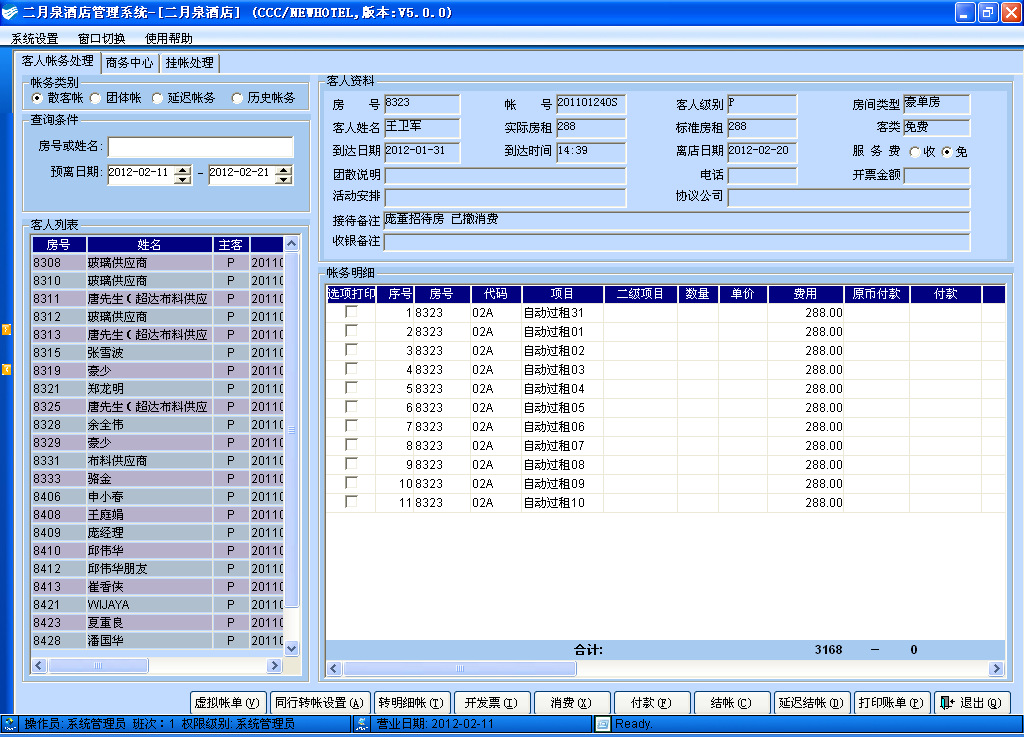Click 开票金额 input field
Viewport: 1024px width, 737px height.
pos(936,175)
